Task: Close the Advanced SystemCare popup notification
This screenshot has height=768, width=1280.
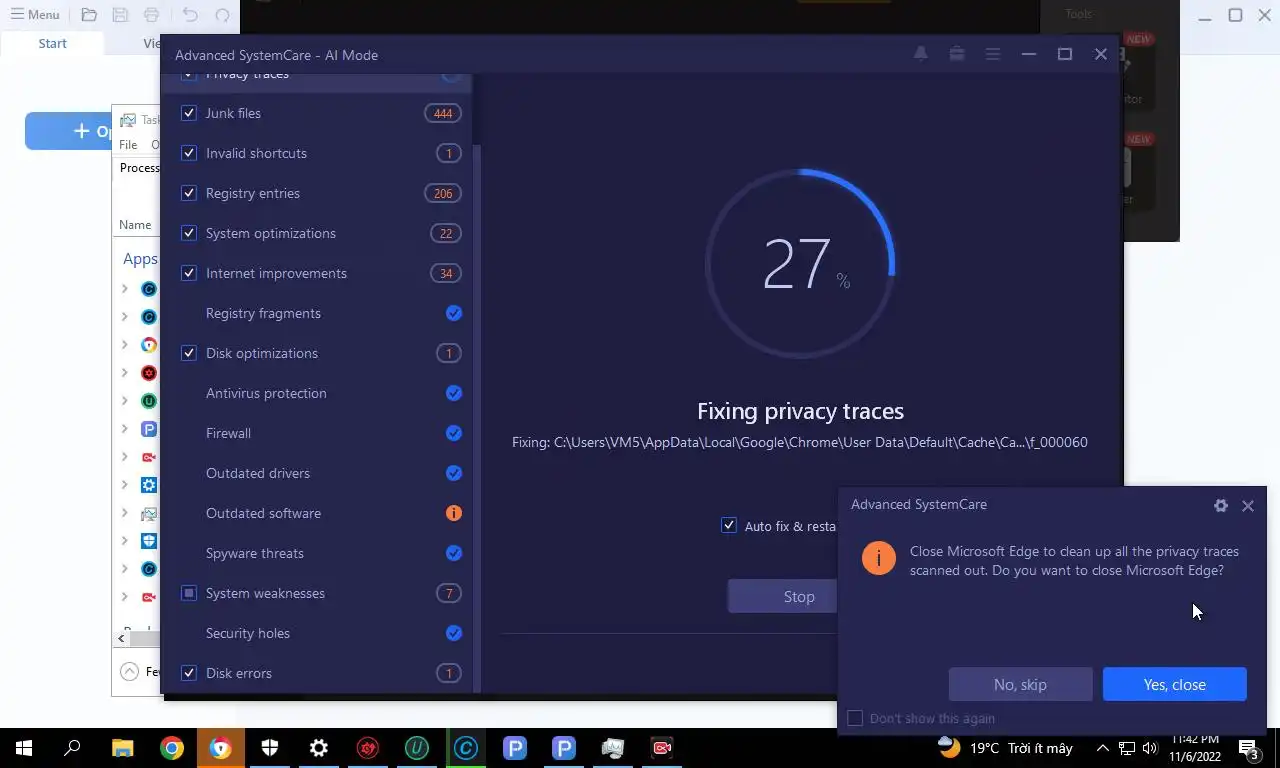Action: 1248,505
